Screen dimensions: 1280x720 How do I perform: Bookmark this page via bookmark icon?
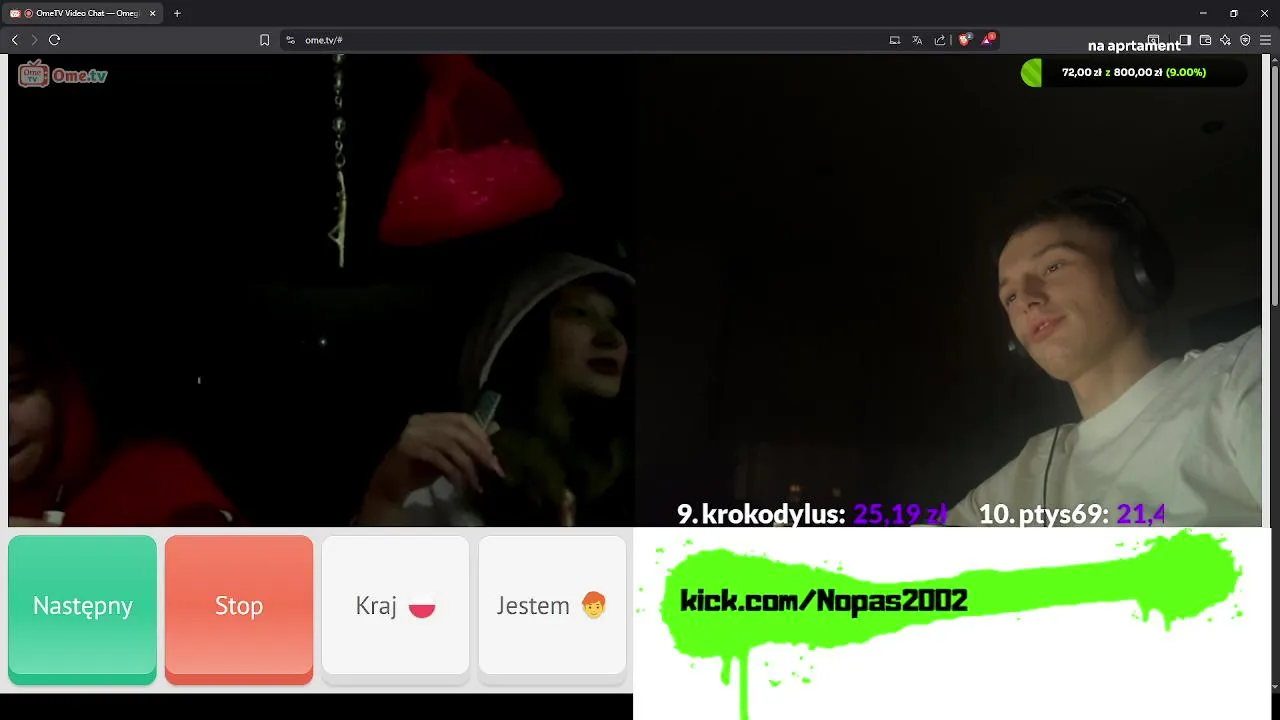[264, 40]
